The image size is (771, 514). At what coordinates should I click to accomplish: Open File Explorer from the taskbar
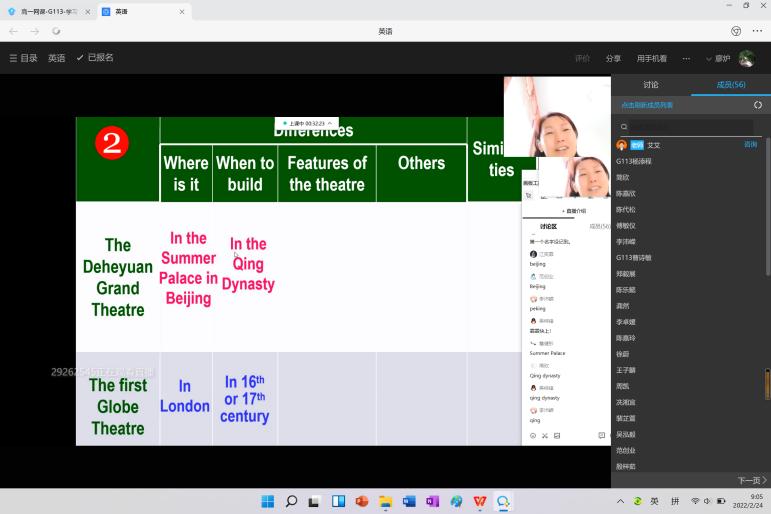click(385, 501)
